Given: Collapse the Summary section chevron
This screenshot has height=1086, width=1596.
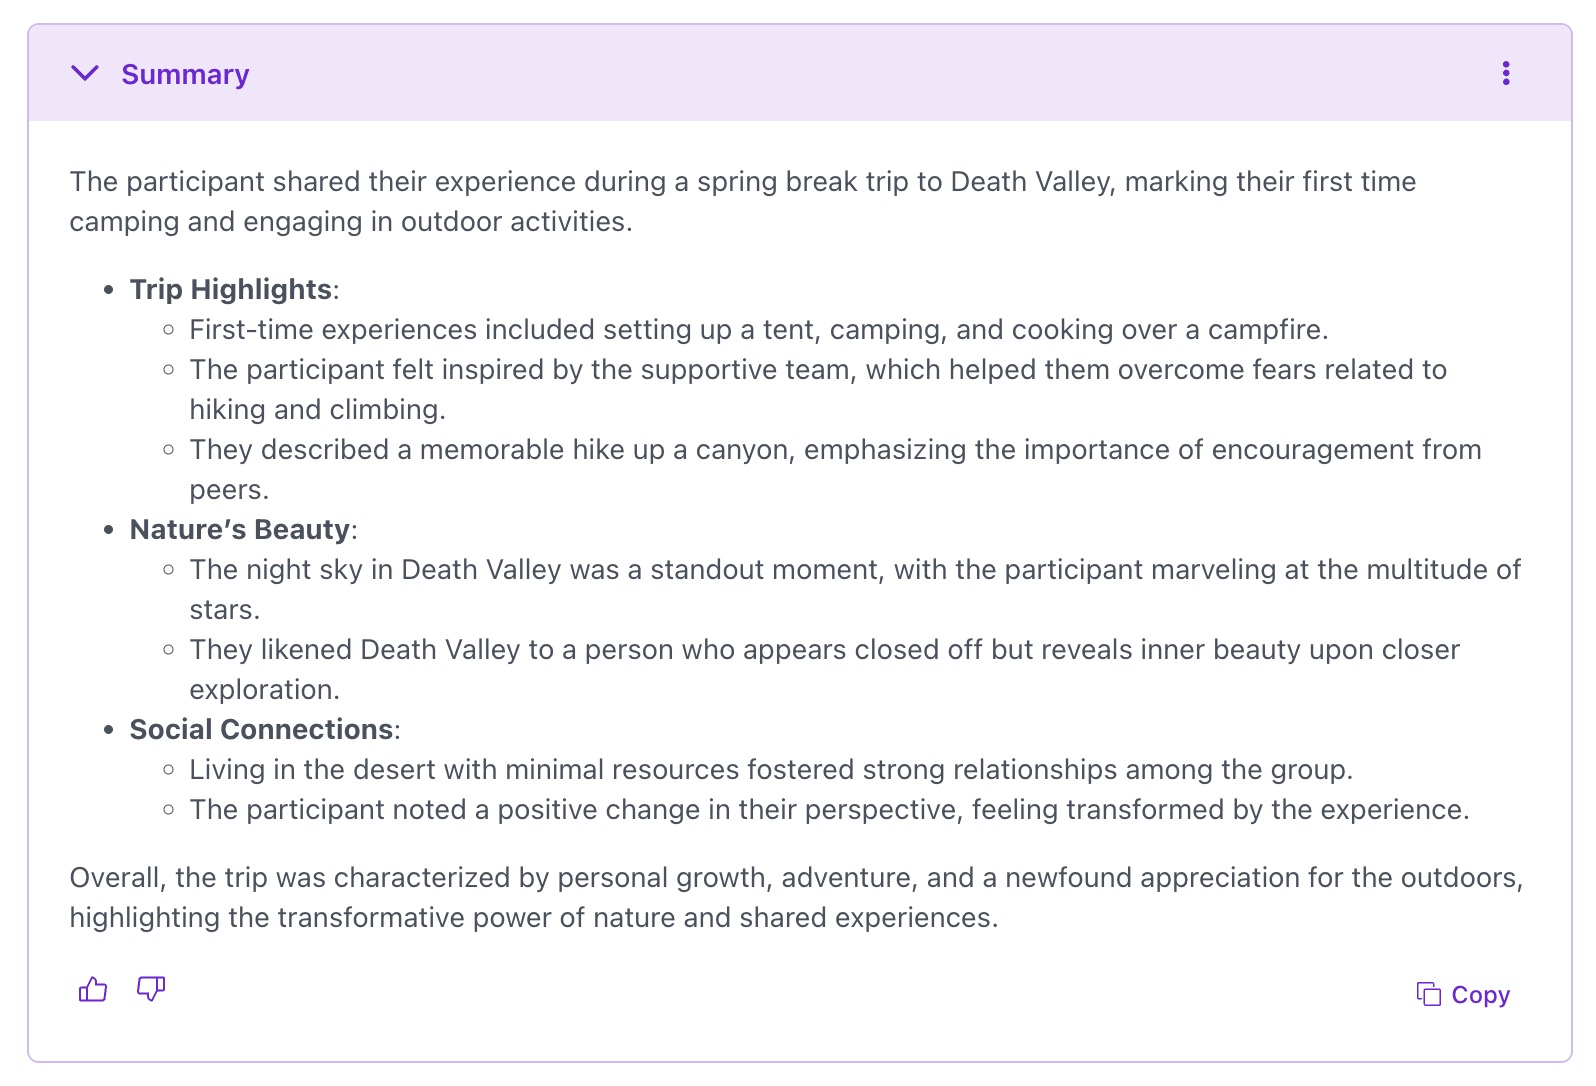Looking at the screenshot, I should (x=85, y=73).
